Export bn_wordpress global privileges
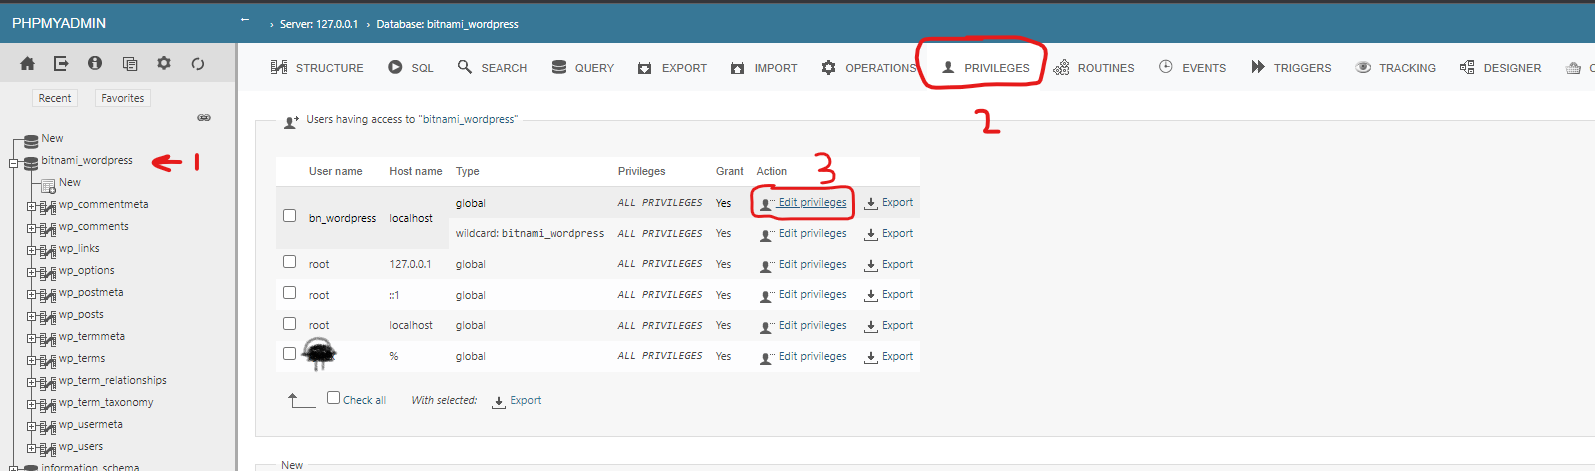The image size is (1595, 471). pos(889,203)
